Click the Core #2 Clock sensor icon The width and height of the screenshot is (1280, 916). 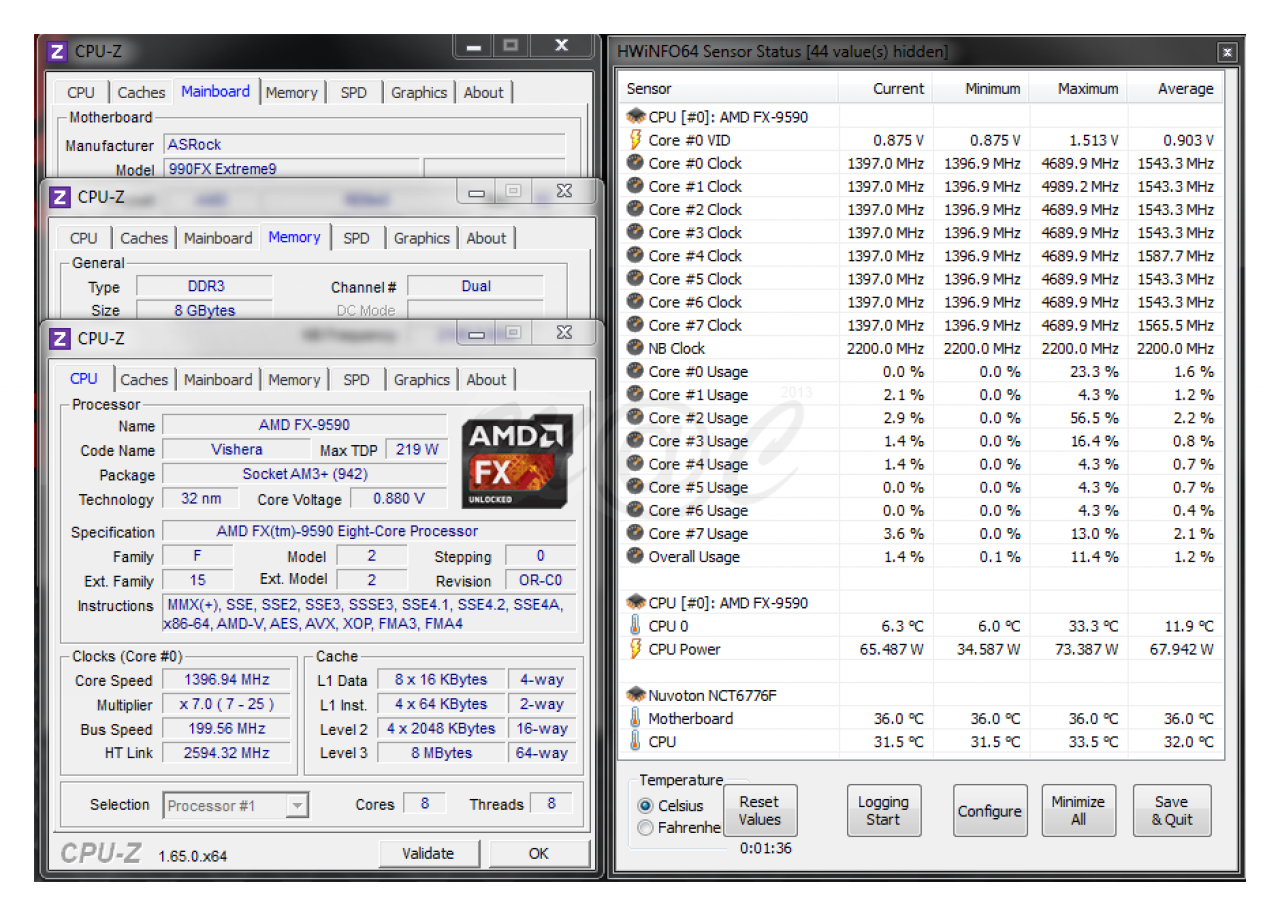[x=635, y=209]
